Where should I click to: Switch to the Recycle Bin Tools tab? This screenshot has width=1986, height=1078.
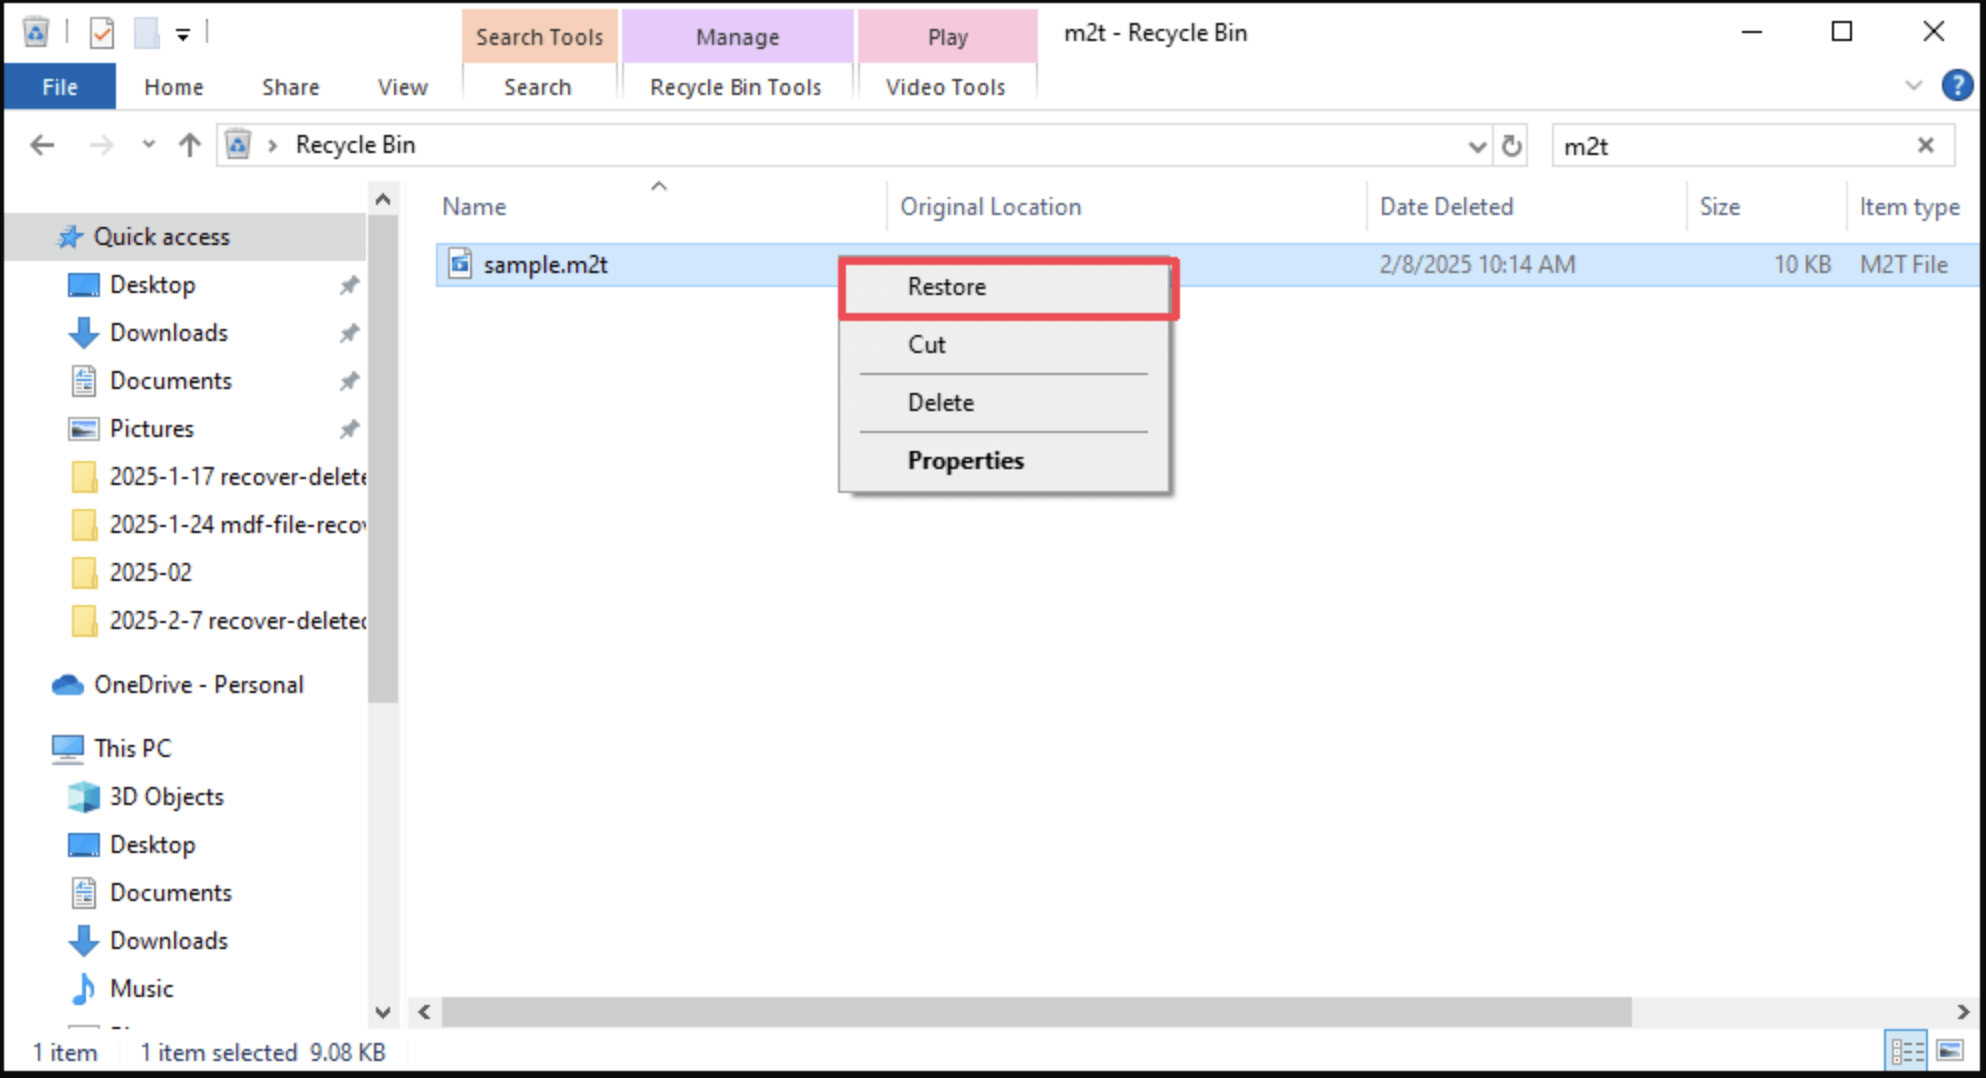click(x=736, y=86)
